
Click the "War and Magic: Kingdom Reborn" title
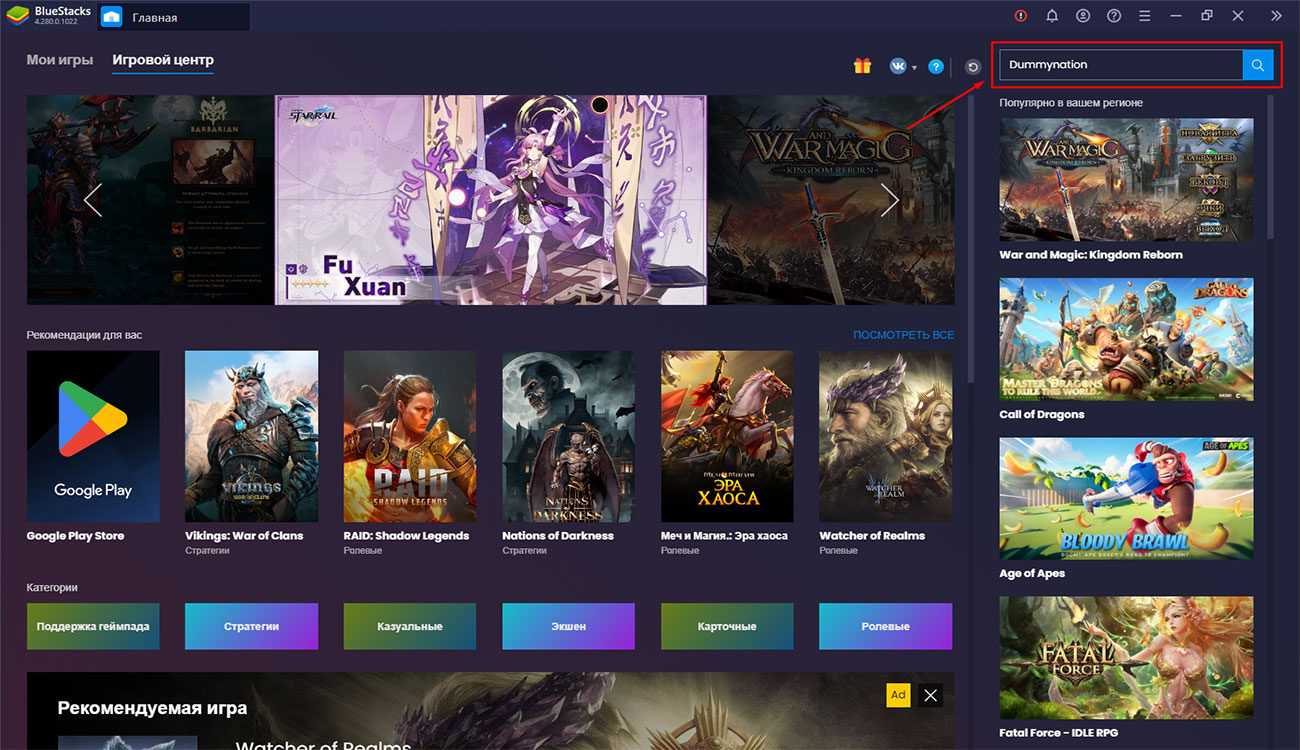pyautogui.click(x=1091, y=255)
